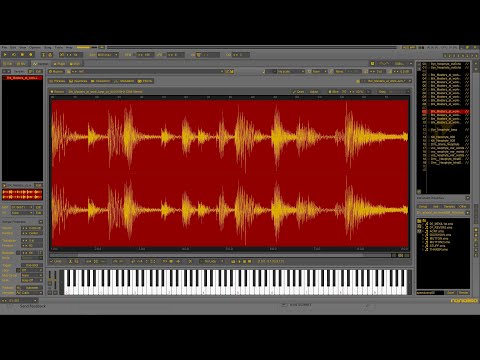Screen dimensions: 480x360
Task: Toggle Slice markers mode
Action: coord(334,92)
